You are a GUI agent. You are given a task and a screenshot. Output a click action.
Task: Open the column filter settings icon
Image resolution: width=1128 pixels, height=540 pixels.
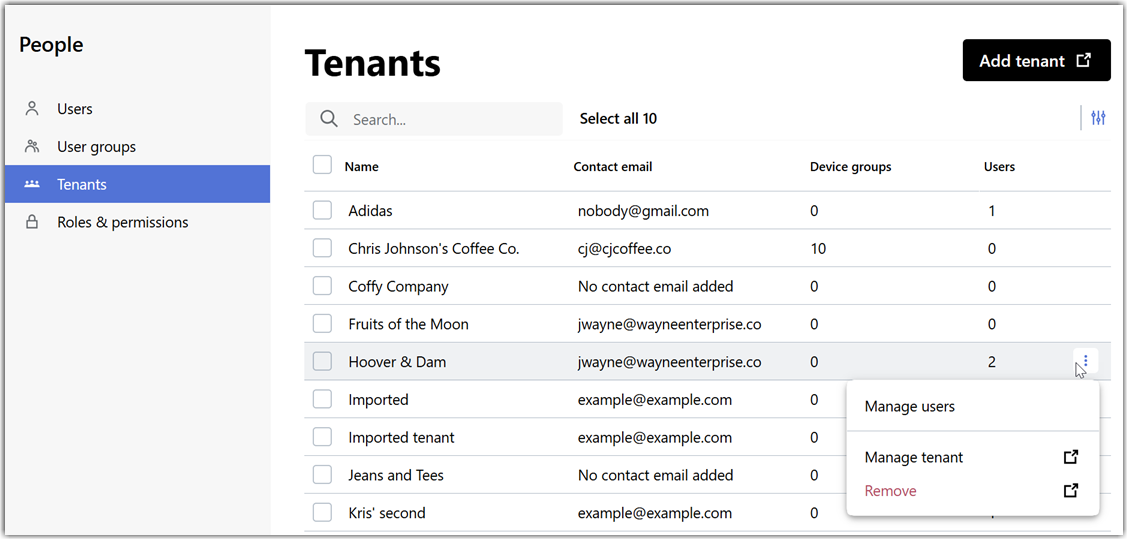[x=1098, y=119]
